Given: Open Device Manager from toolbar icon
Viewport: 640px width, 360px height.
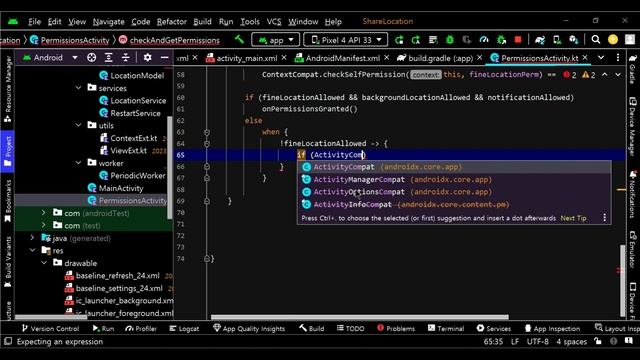Looking at the screenshot, I should point(557,40).
